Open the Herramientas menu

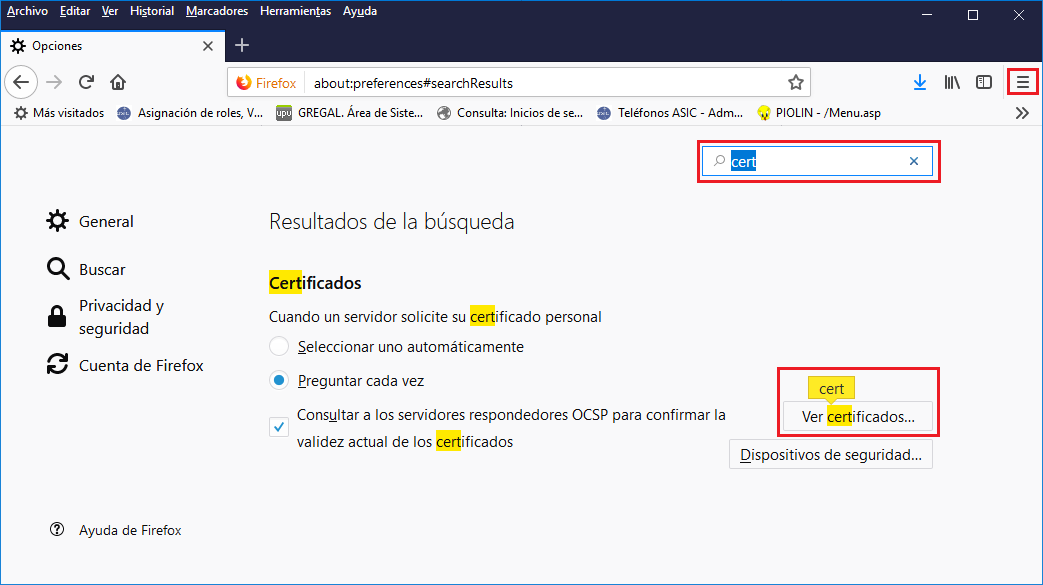coord(295,11)
